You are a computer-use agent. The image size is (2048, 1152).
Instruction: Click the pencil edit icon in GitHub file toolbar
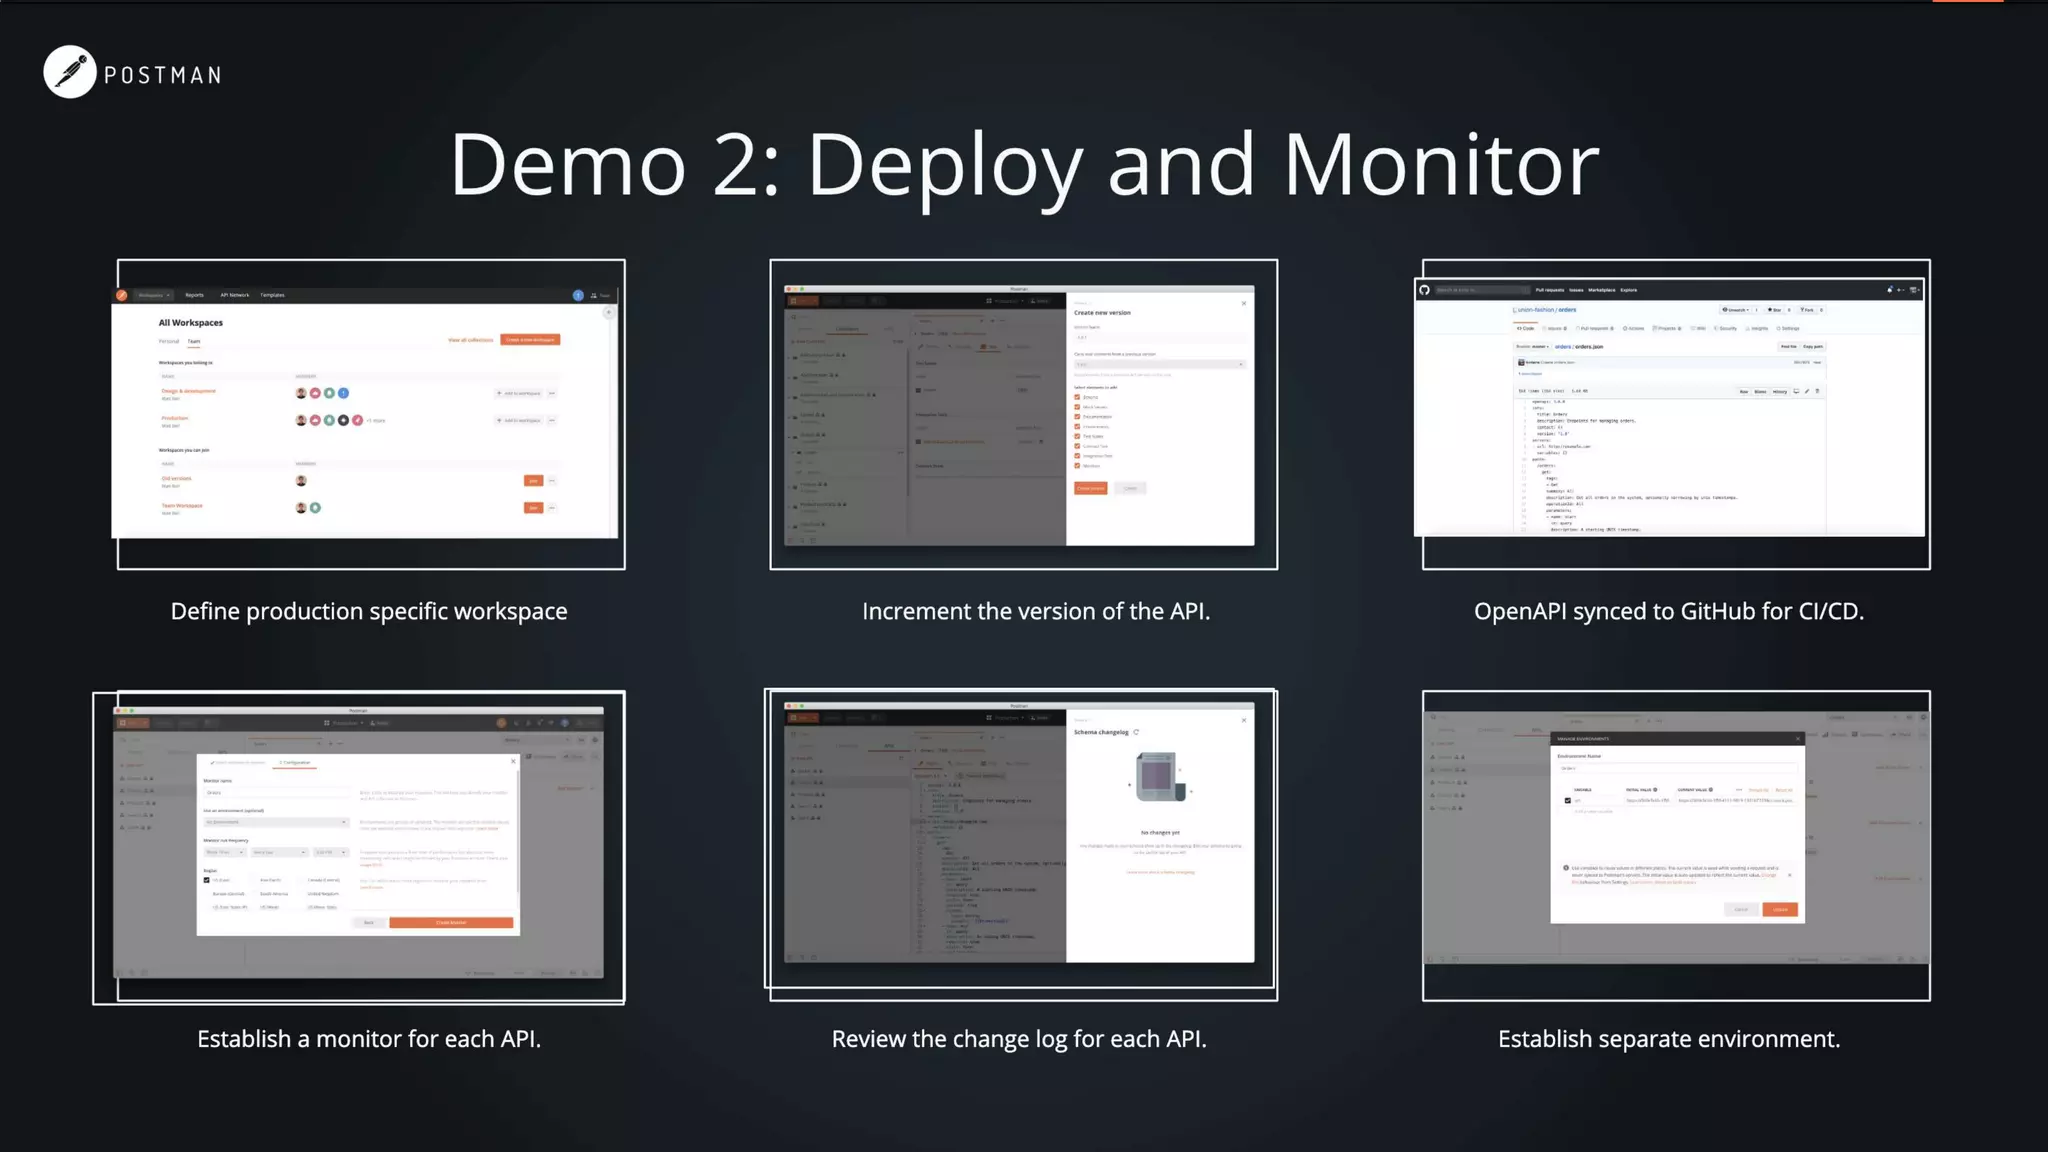click(1807, 391)
